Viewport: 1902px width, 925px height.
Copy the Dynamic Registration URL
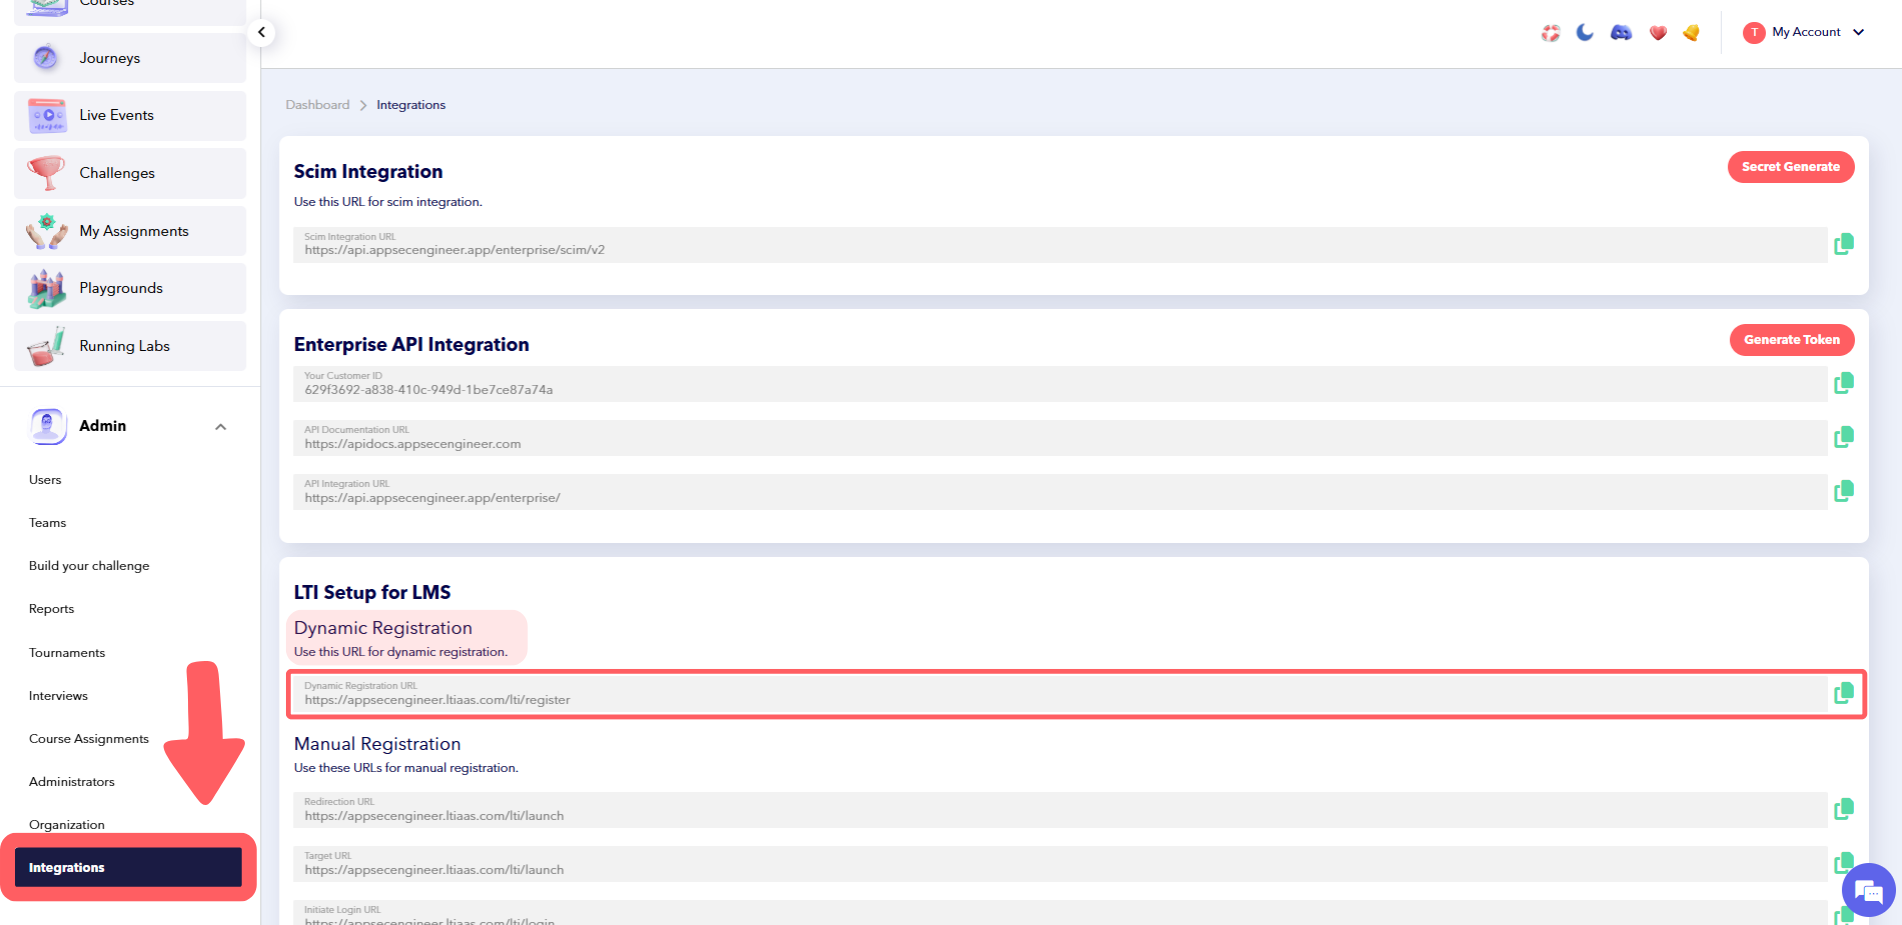(x=1843, y=692)
